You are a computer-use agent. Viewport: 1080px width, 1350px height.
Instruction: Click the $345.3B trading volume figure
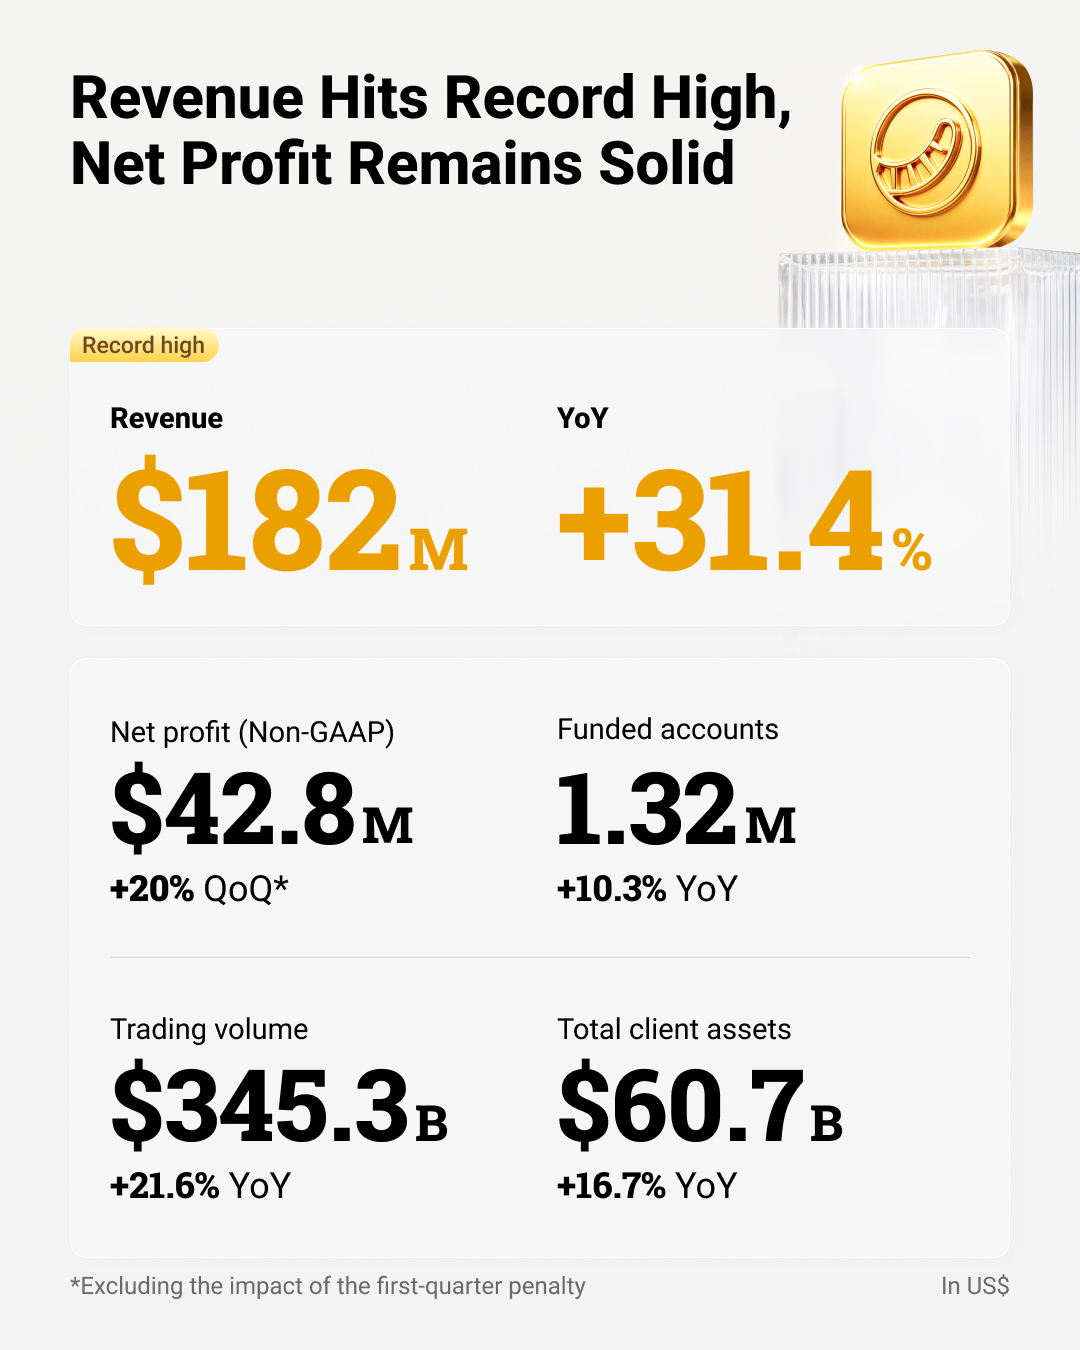279,1105
